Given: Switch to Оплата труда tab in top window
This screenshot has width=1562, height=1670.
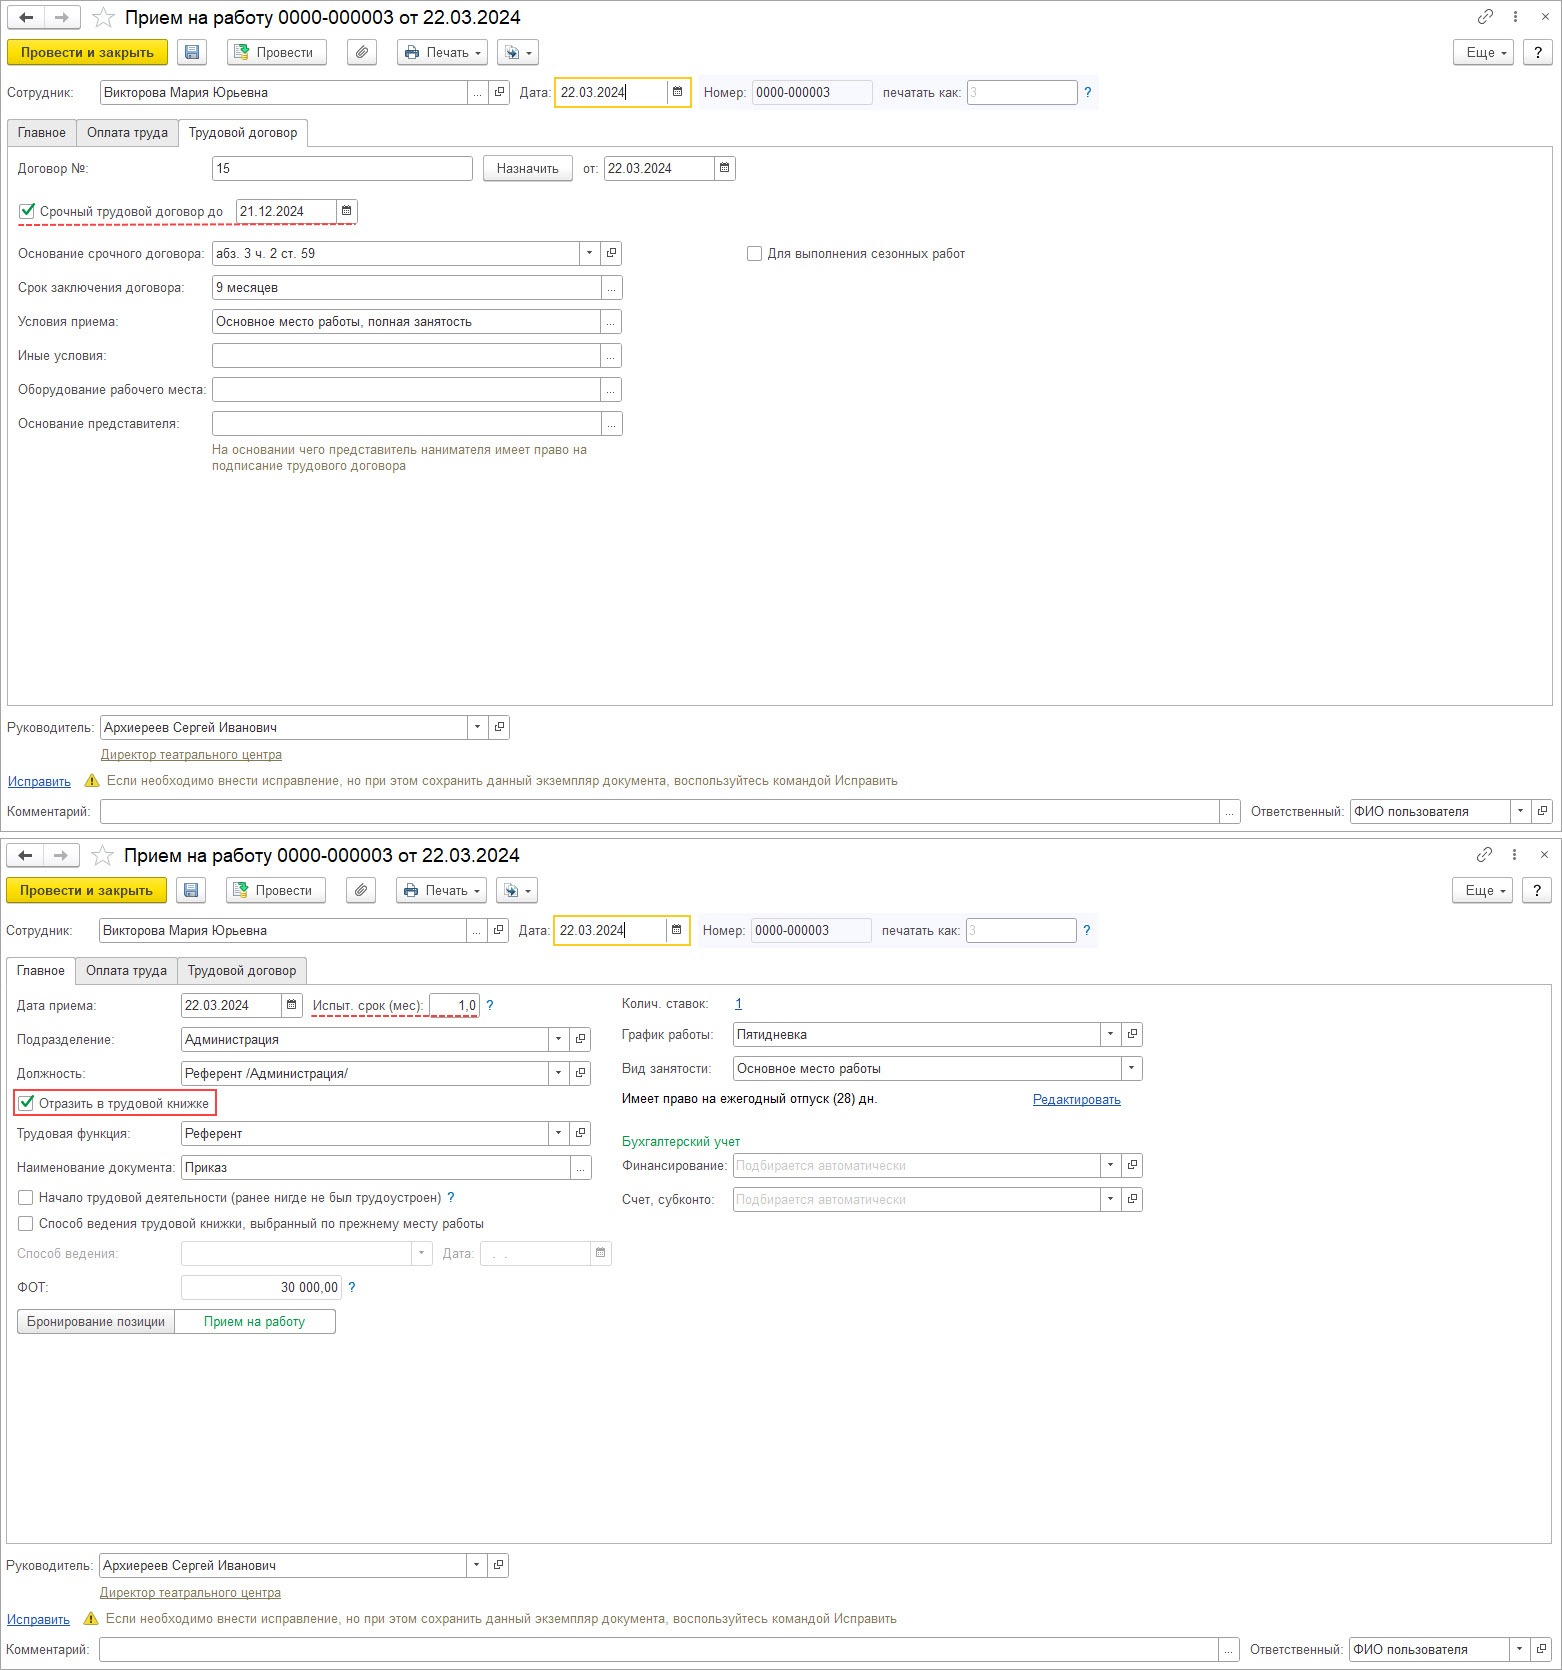Looking at the screenshot, I should pyautogui.click(x=127, y=132).
